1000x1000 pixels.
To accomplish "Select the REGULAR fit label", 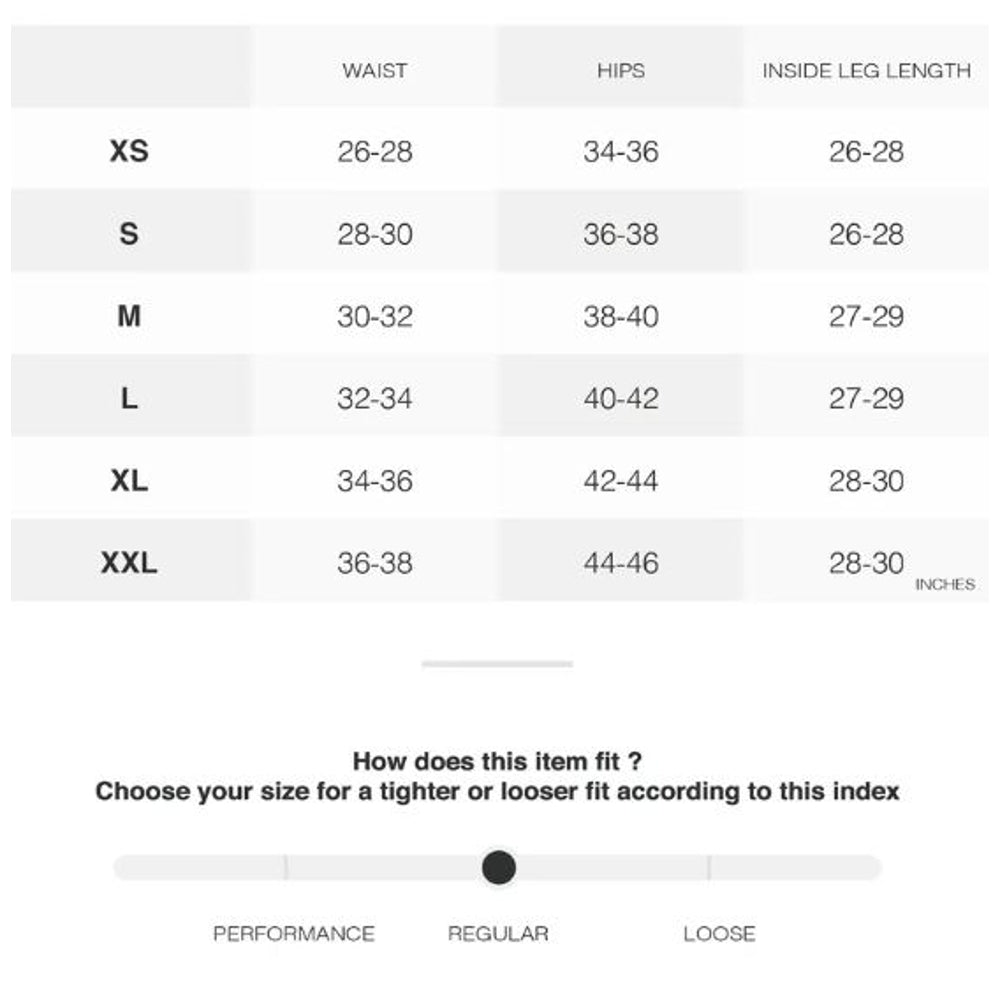I will click(x=498, y=934).
